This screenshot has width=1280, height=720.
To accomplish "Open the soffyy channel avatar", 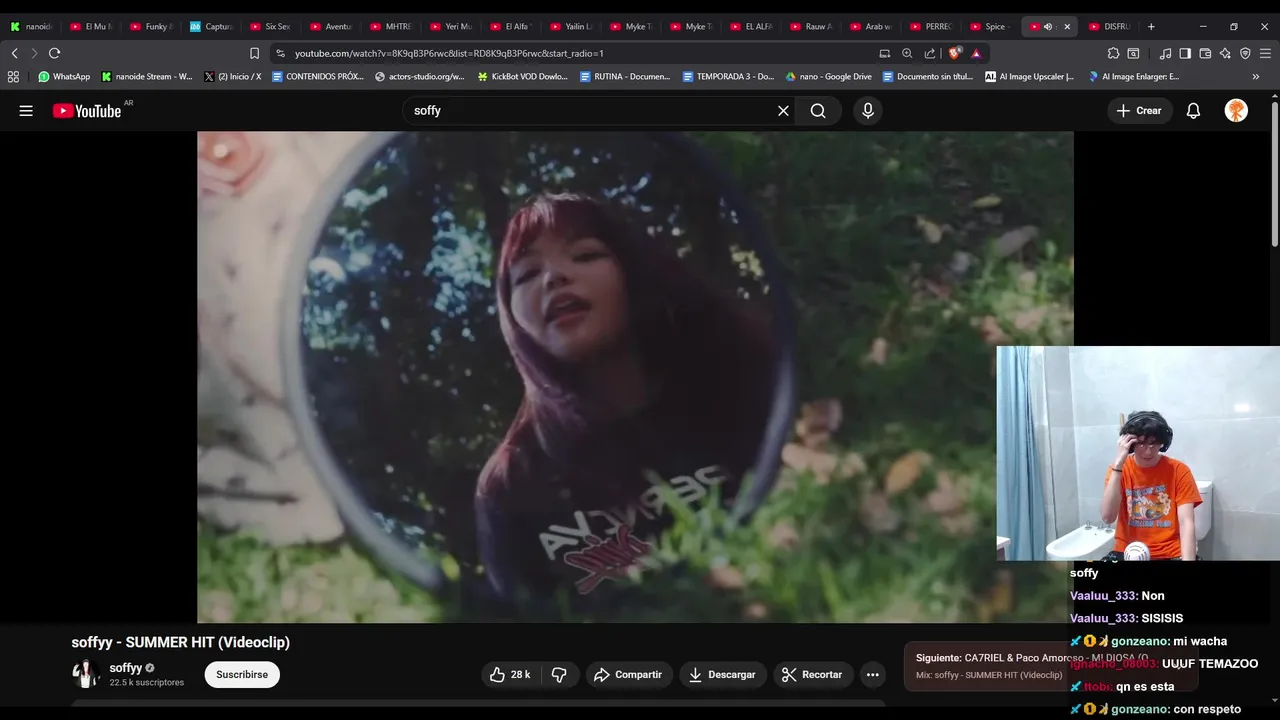I will [x=85, y=675].
